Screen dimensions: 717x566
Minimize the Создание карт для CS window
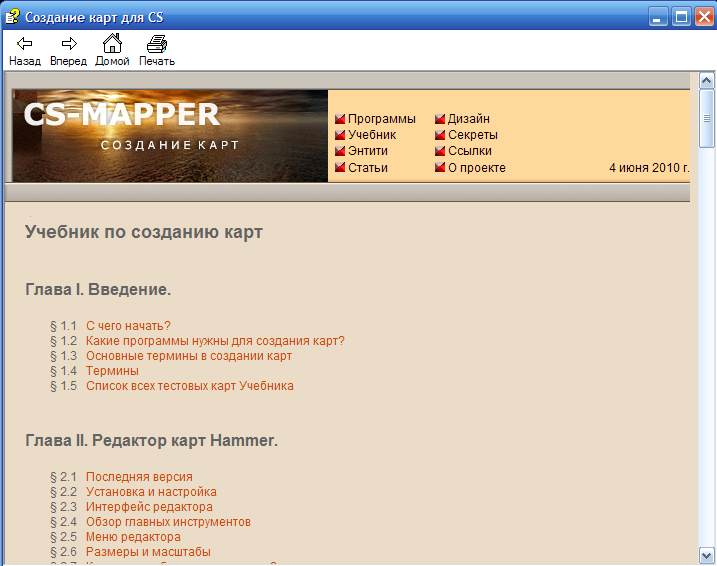[x=658, y=17]
